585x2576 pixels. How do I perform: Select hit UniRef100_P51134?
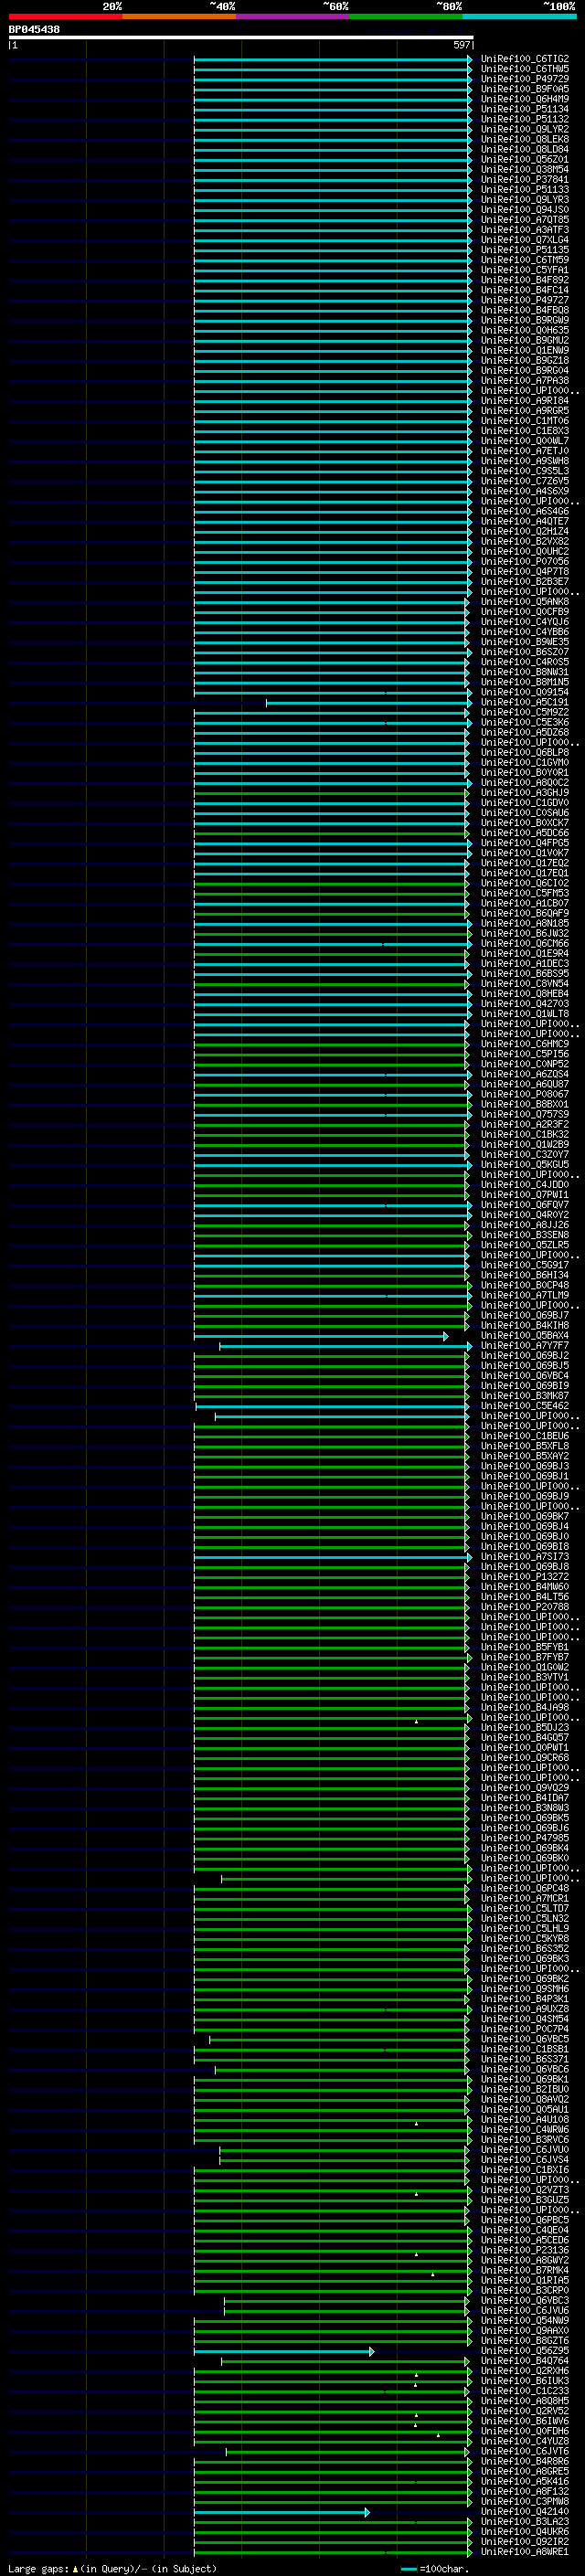coord(524,109)
